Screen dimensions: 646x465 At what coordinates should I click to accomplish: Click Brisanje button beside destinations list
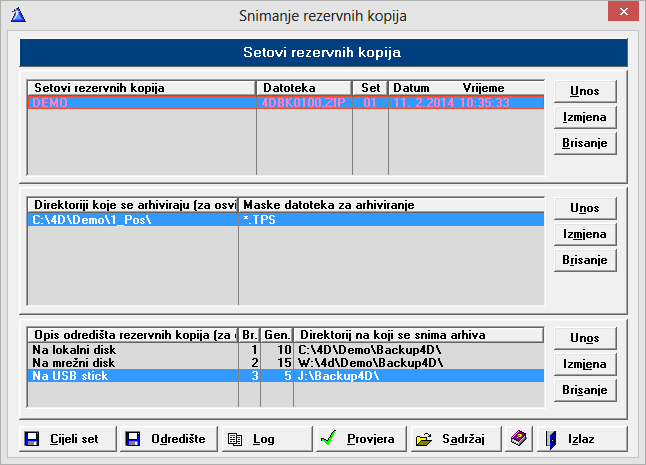(x=585, y=390)
